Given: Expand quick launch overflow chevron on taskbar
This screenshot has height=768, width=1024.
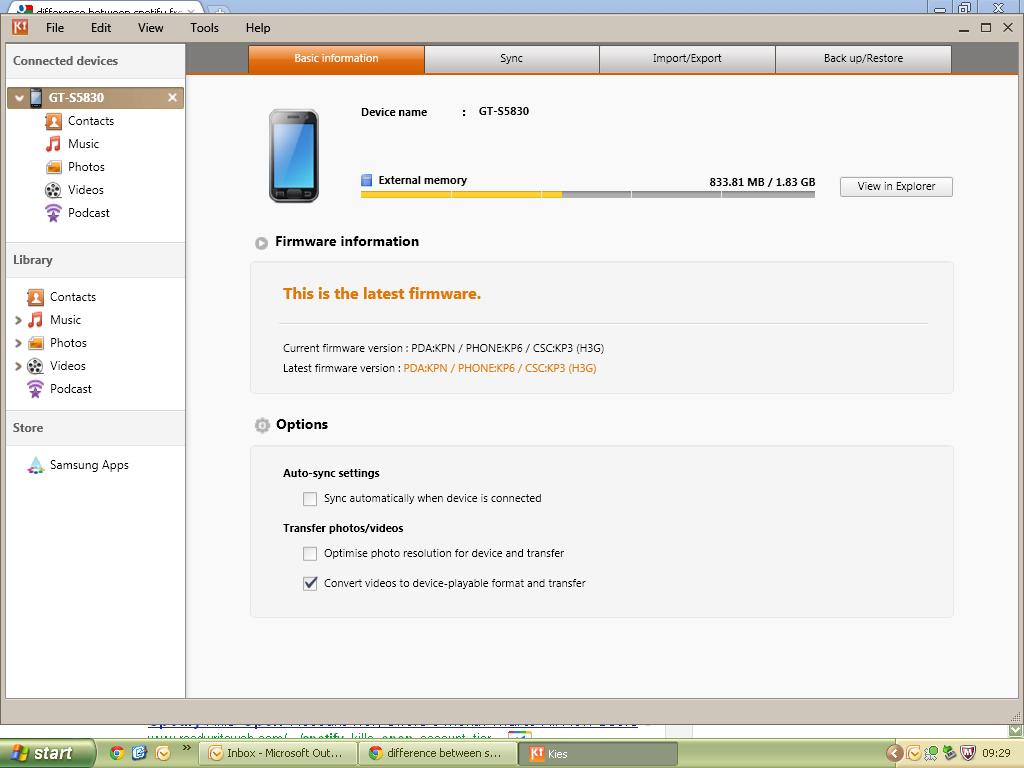Looking at the screenshot, I should [x=186, y=748].
